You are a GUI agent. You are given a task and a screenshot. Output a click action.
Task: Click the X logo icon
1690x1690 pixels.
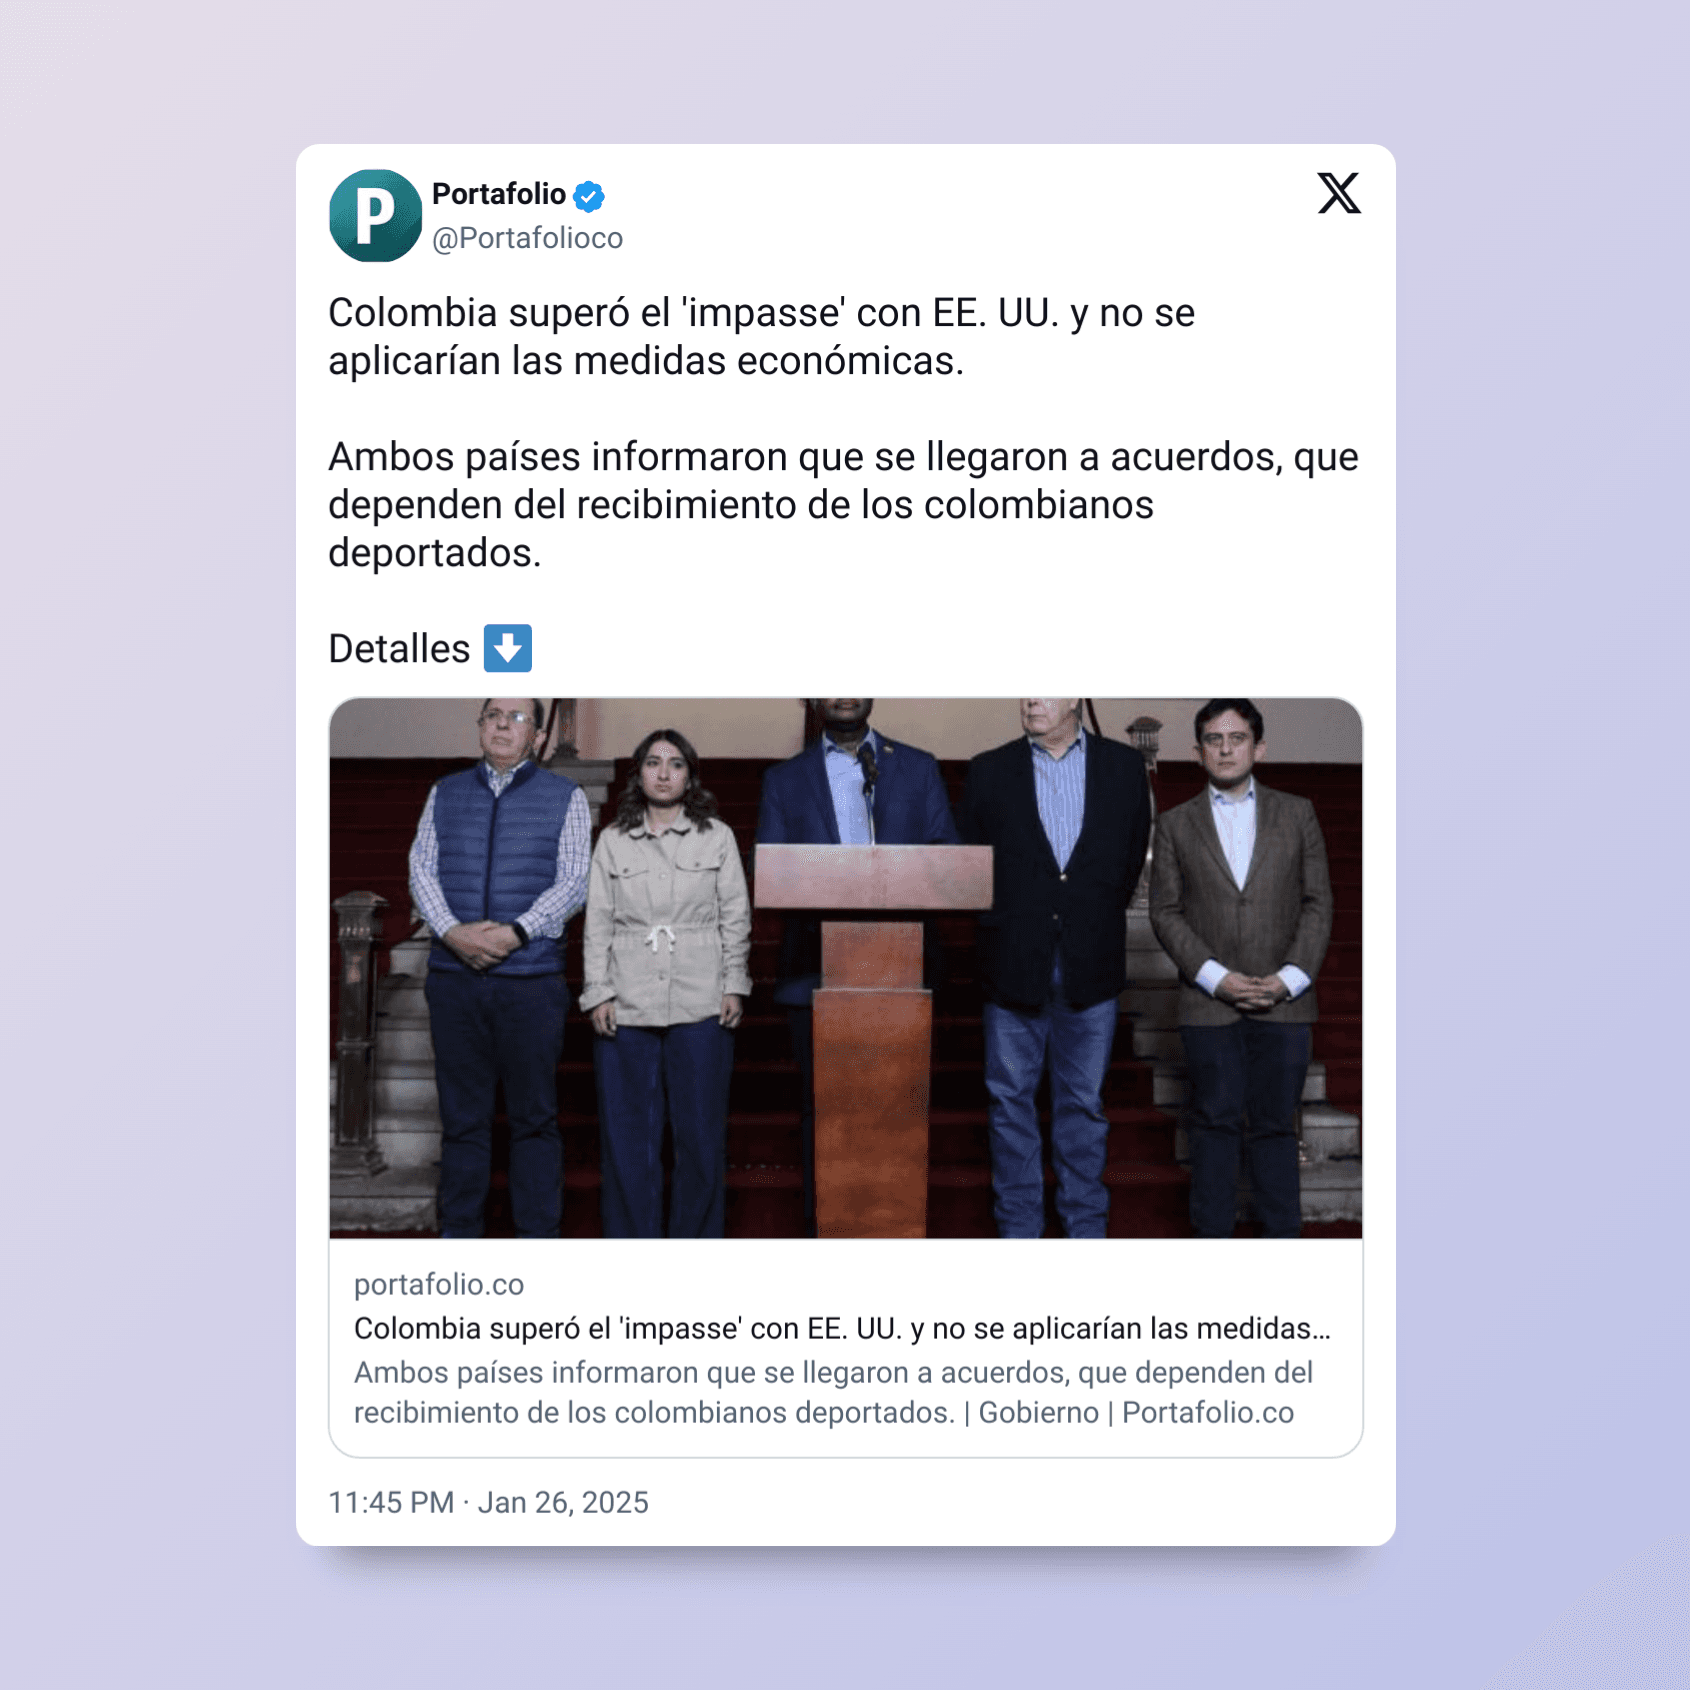tap(1338, 193)
